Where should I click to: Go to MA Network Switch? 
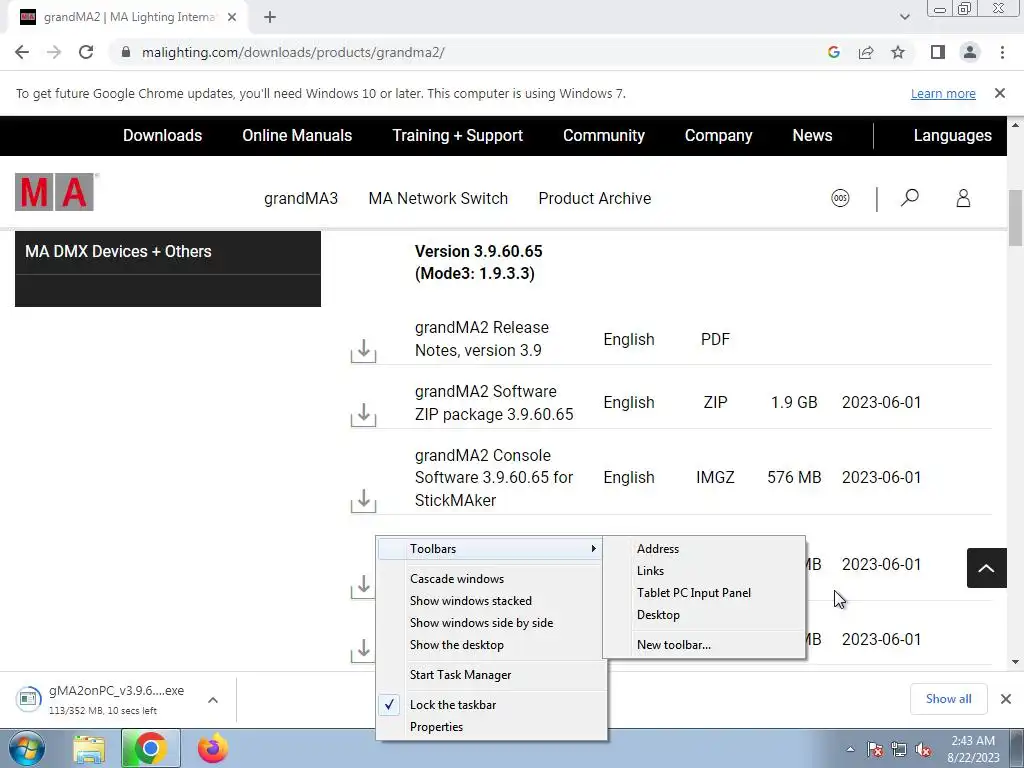438,198
